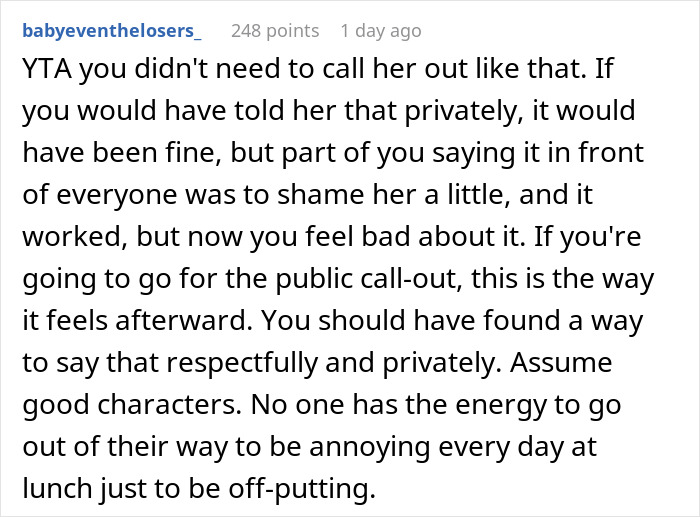Click the word 'off-putting.' ending the comment

302,489
